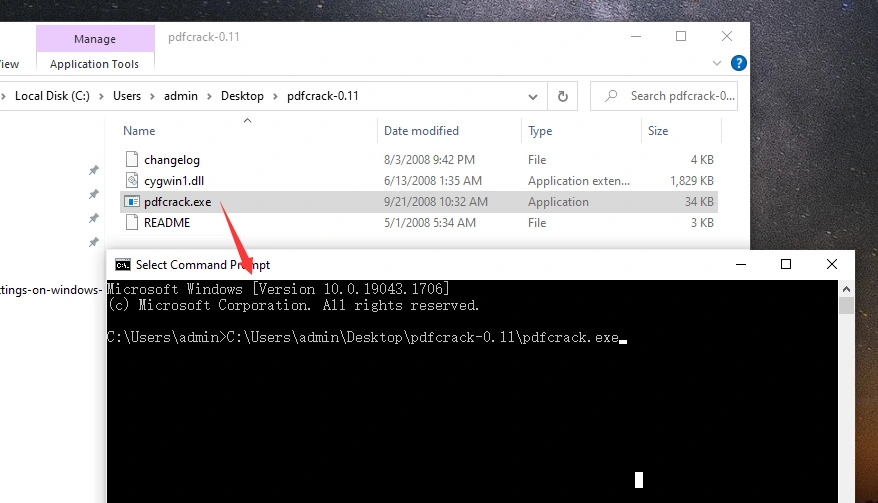Sort files by Size column

tap(658, 131)
